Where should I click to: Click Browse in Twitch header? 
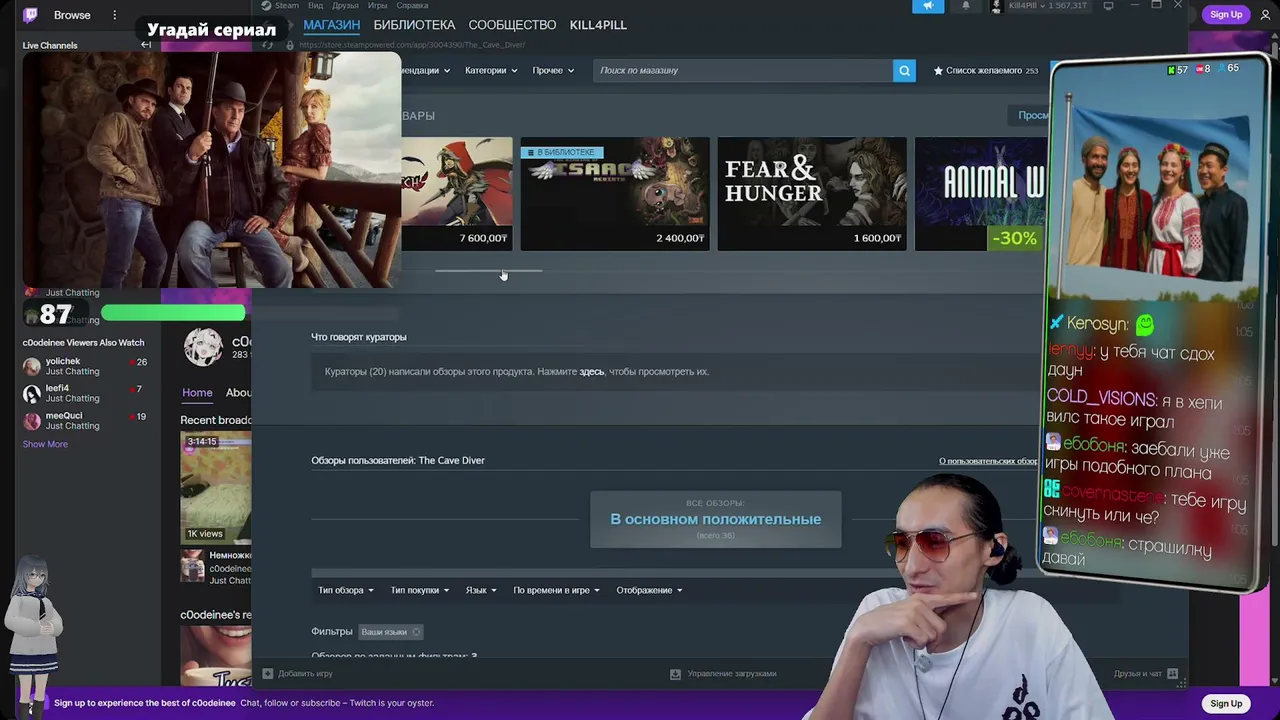(x=72, y=15)
